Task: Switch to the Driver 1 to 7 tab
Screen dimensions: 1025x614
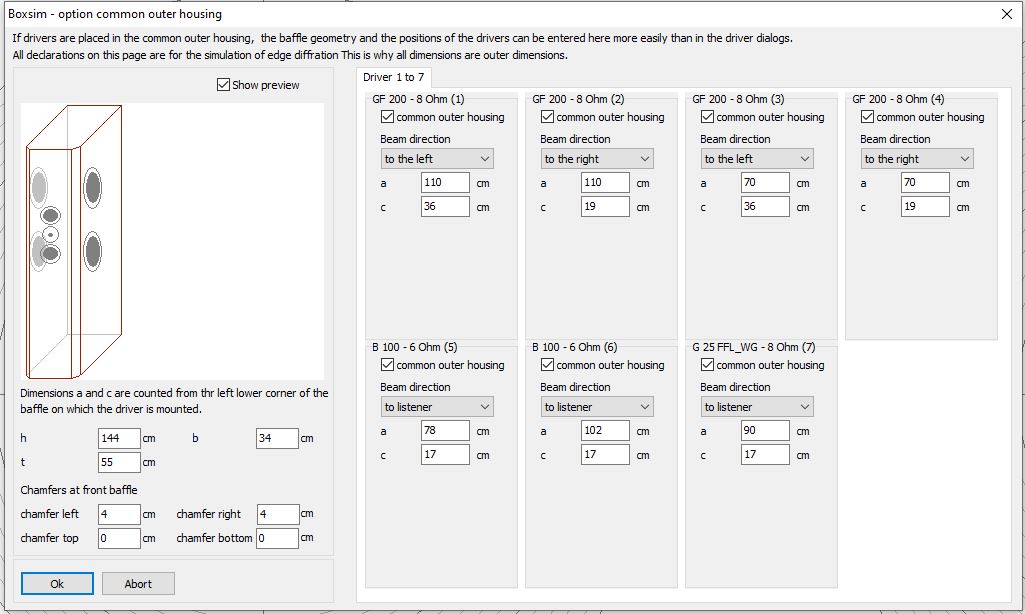Action: pyautogui.click(x=394, y=77)
